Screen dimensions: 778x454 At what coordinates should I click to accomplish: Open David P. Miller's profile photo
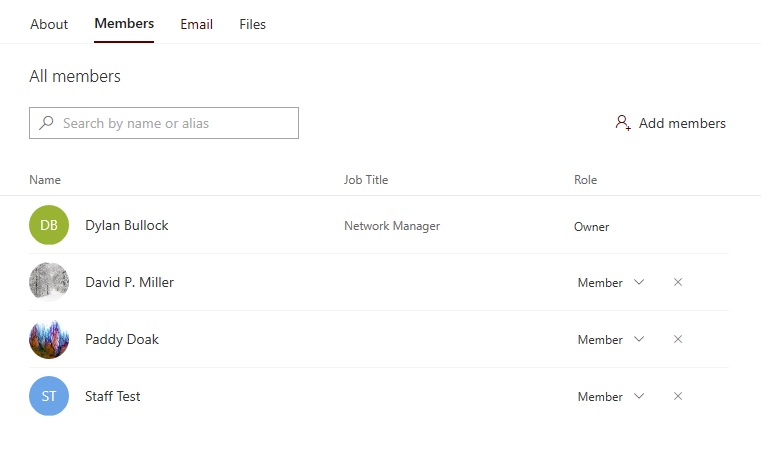coord(49,282)
